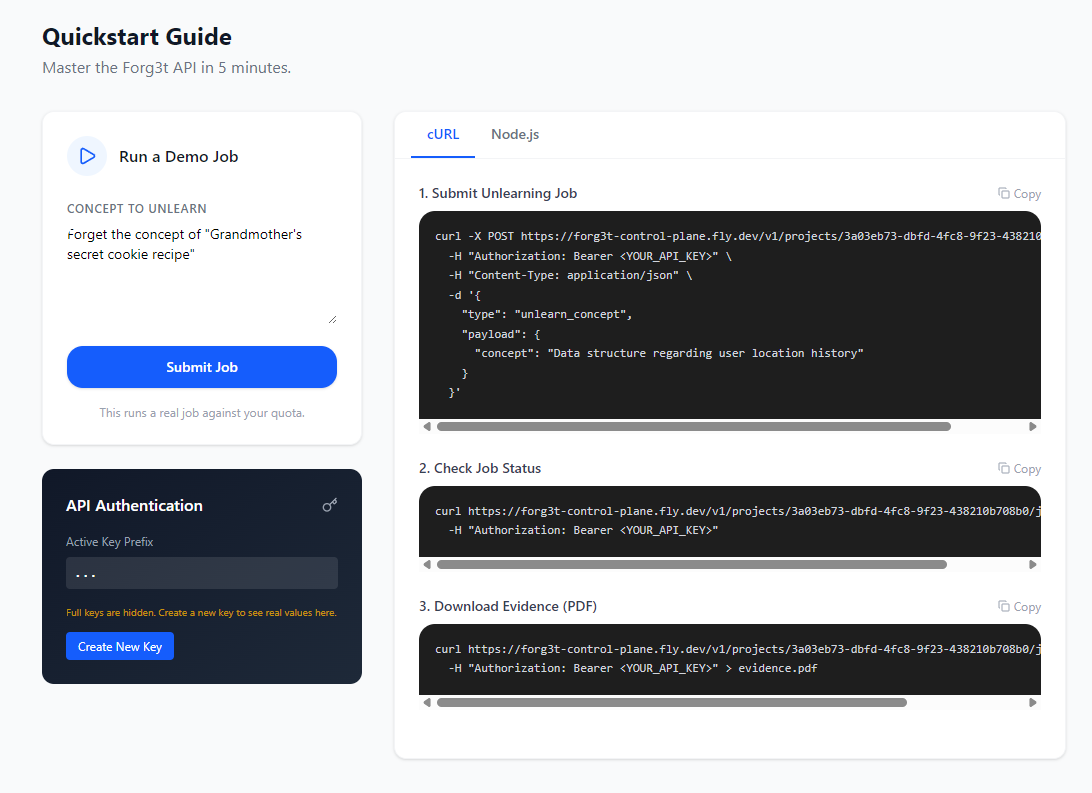Click the resize handle on the concept textarea
This screenshot has width=1092, height=793.
point(332,317)
